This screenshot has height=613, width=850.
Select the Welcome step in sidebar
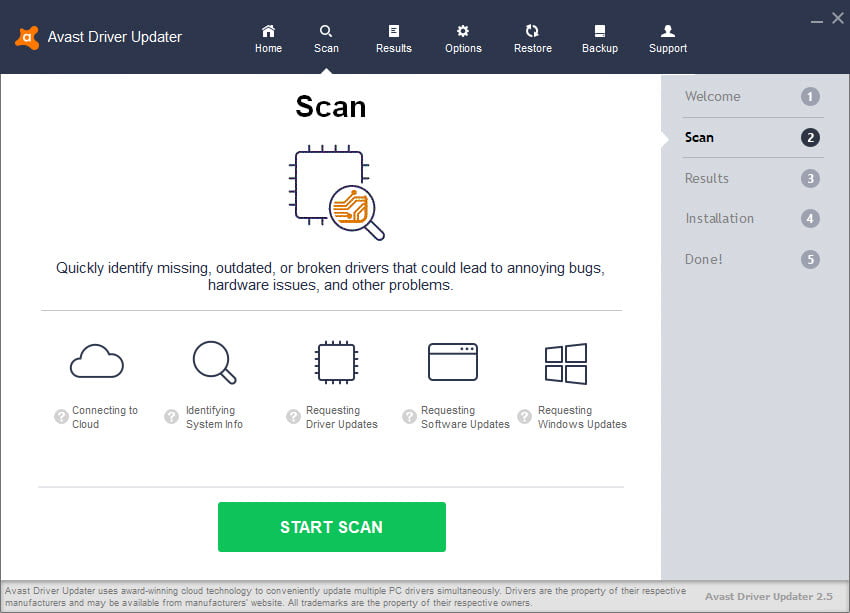752,96
